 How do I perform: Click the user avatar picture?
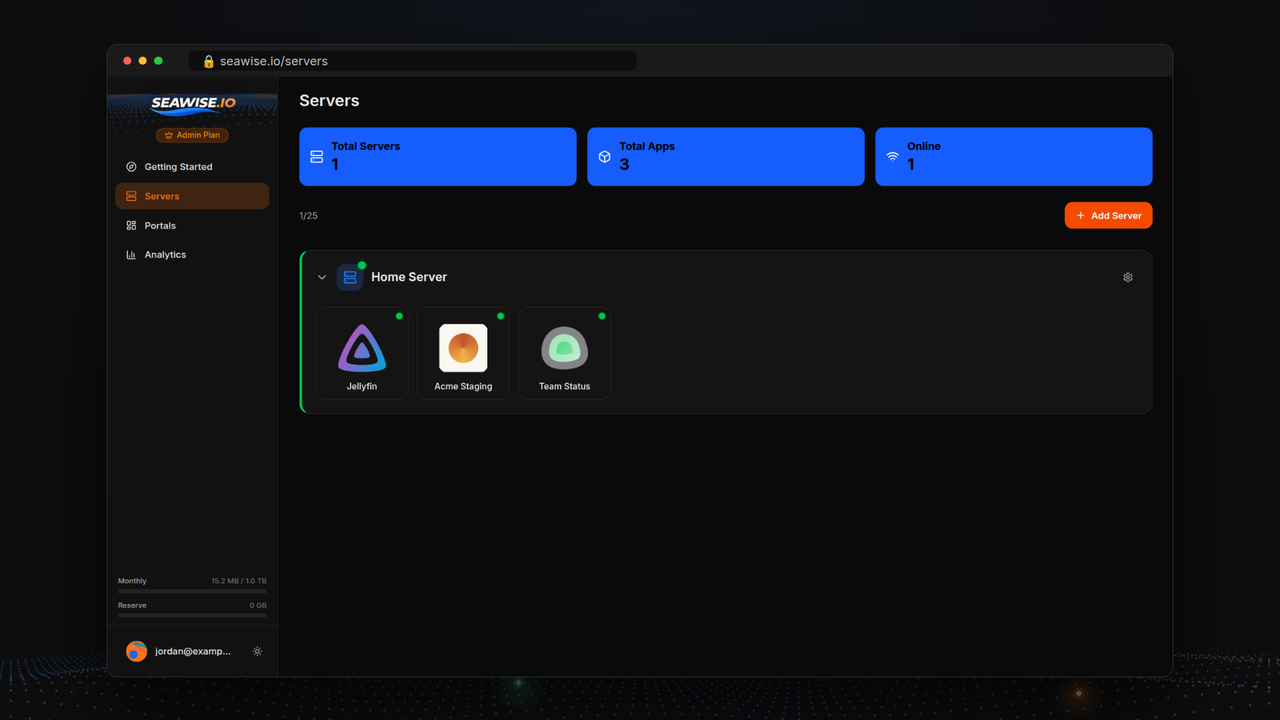(137, 651)
